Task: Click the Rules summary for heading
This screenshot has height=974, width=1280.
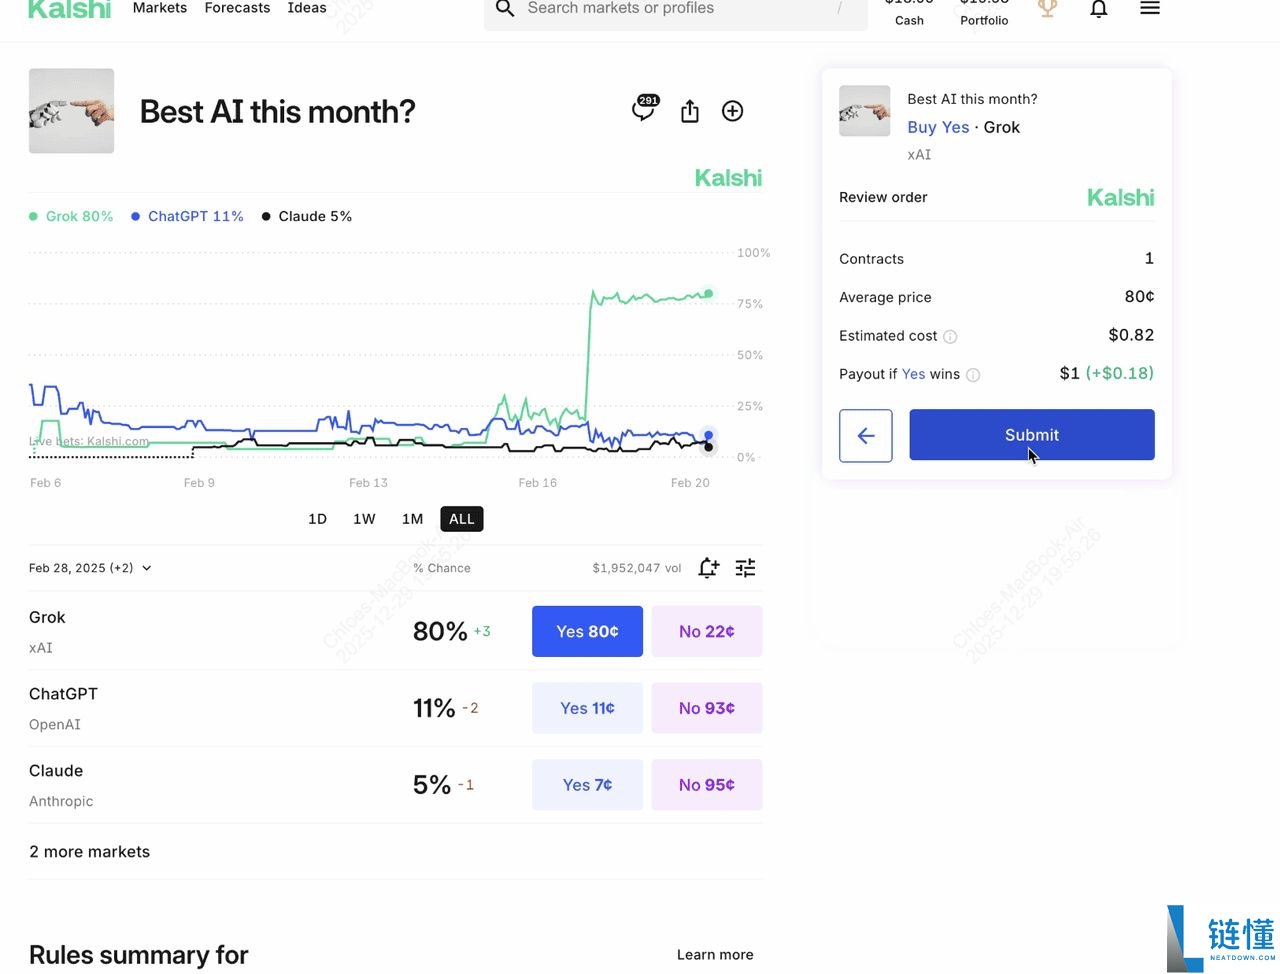Action: tap(139, 955)
